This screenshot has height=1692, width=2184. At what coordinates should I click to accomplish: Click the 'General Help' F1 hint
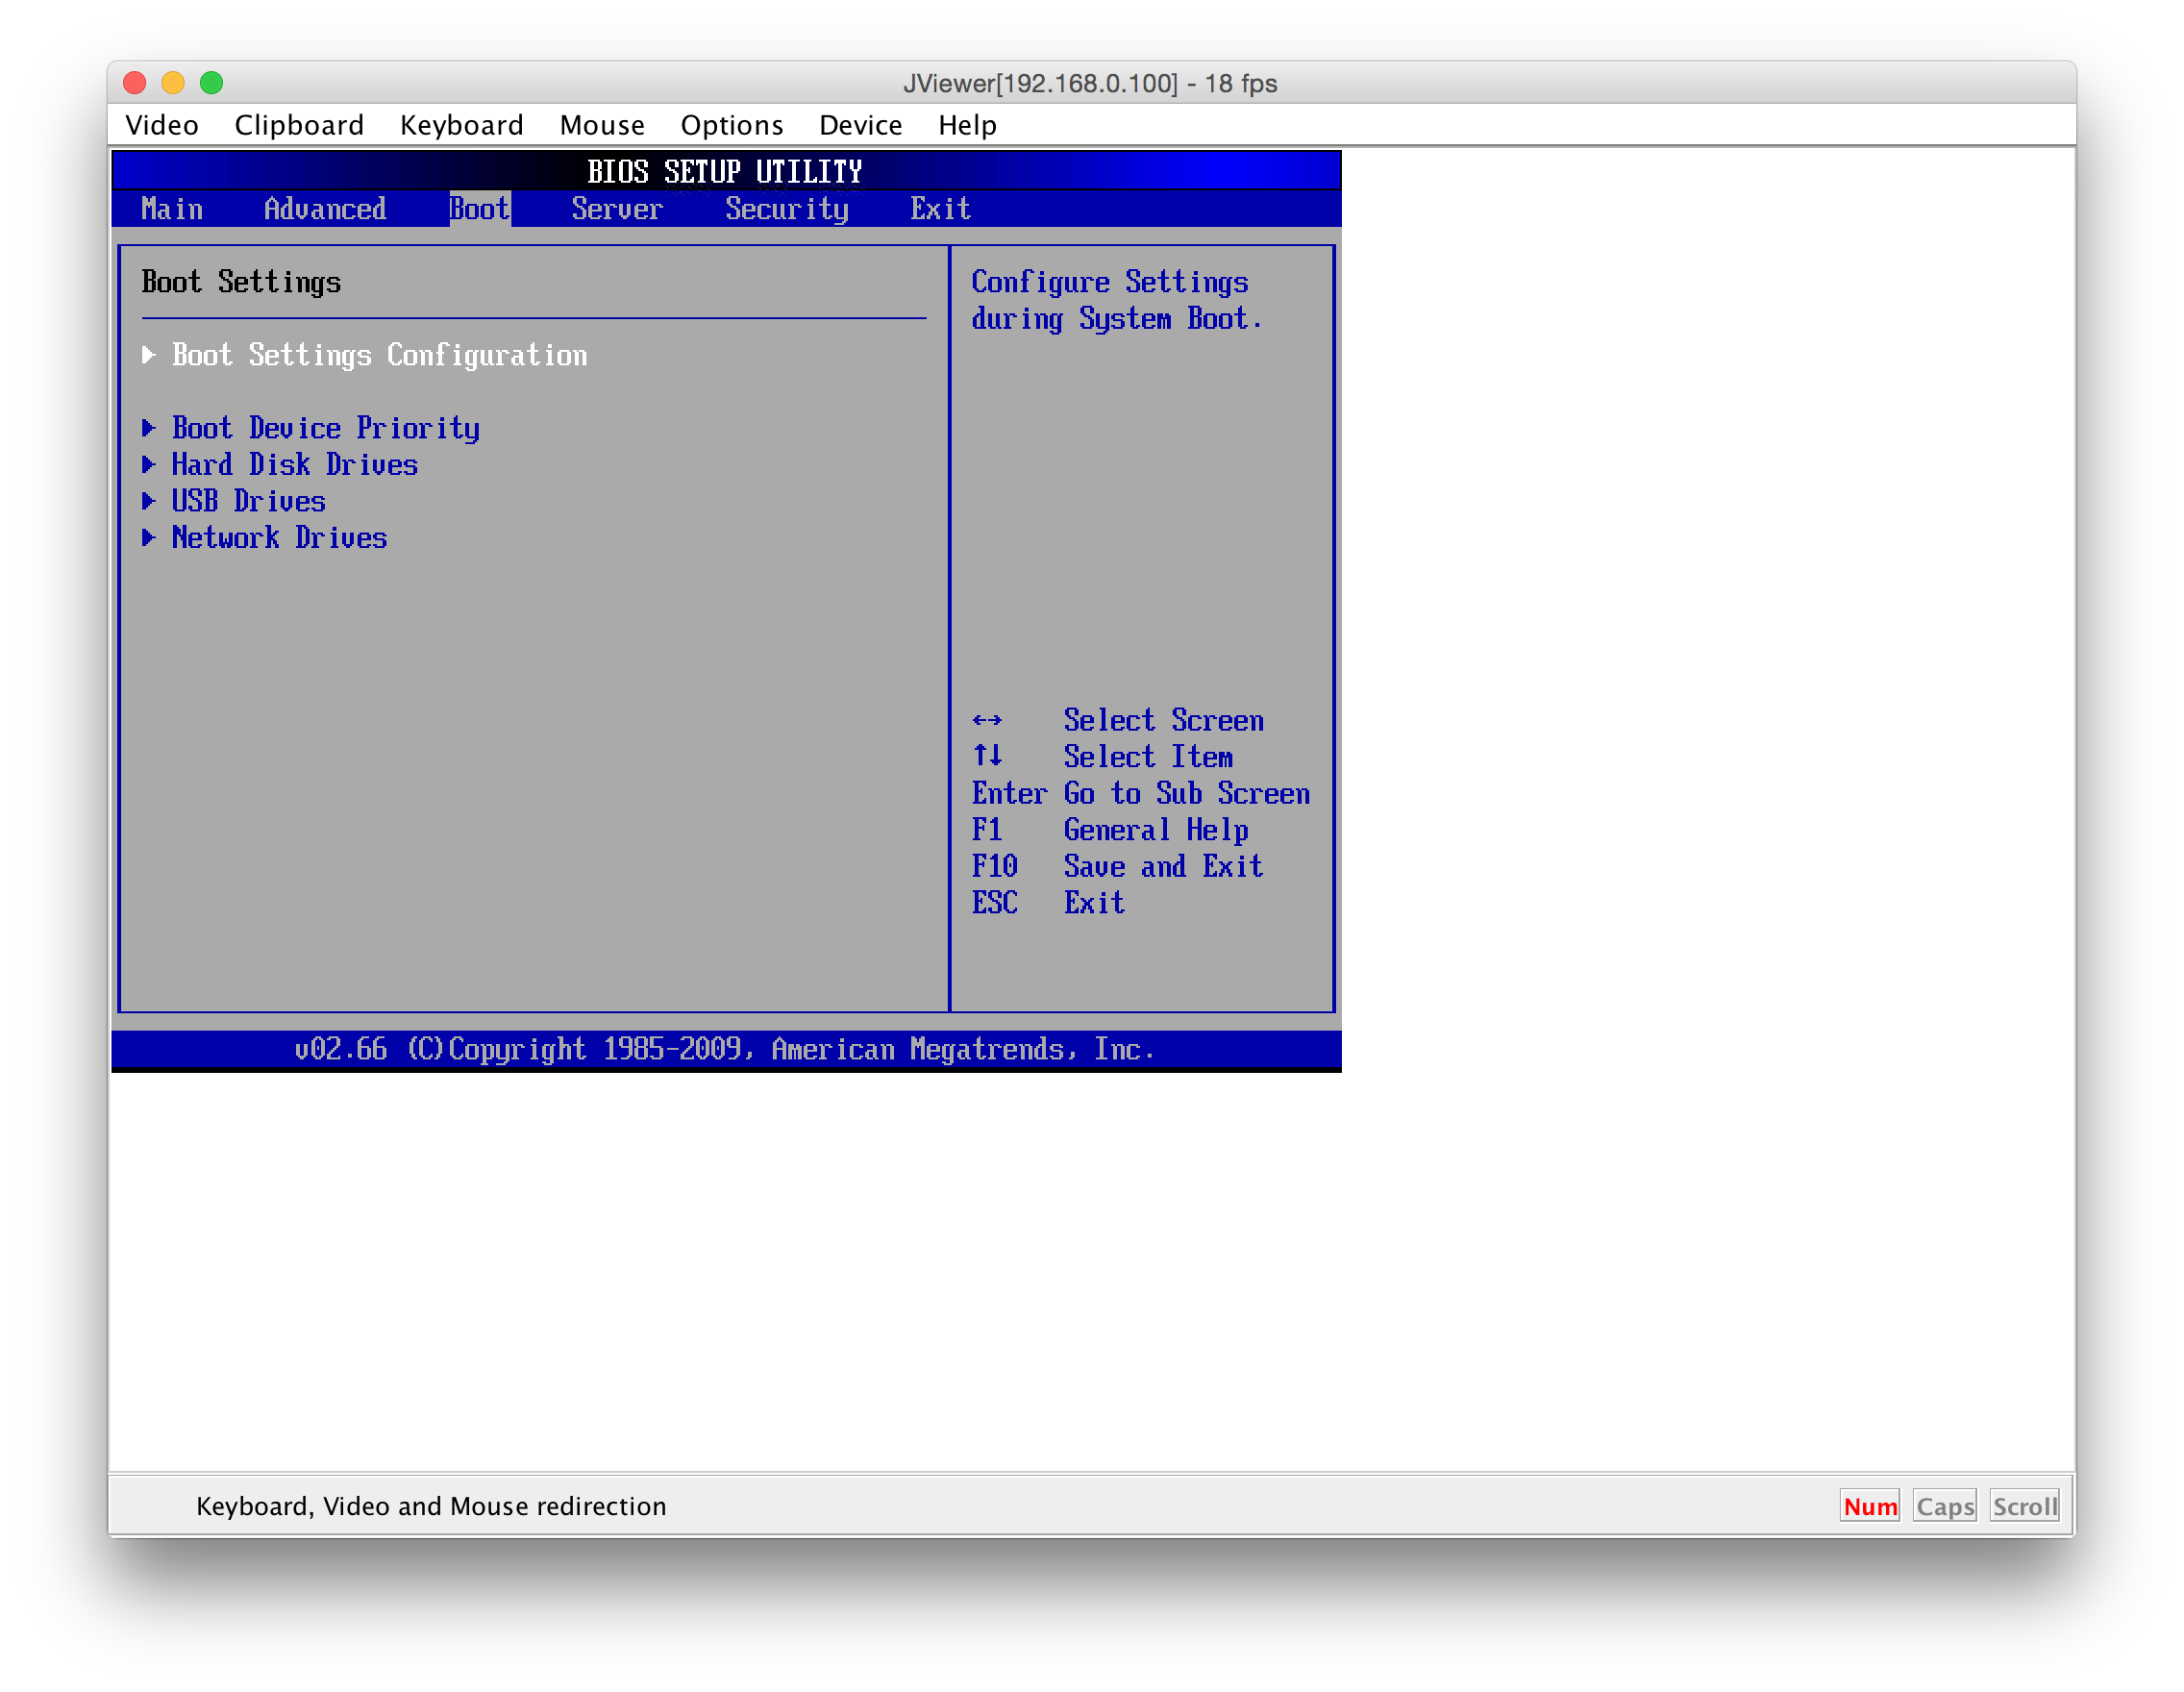click(x=1156, y=830)
